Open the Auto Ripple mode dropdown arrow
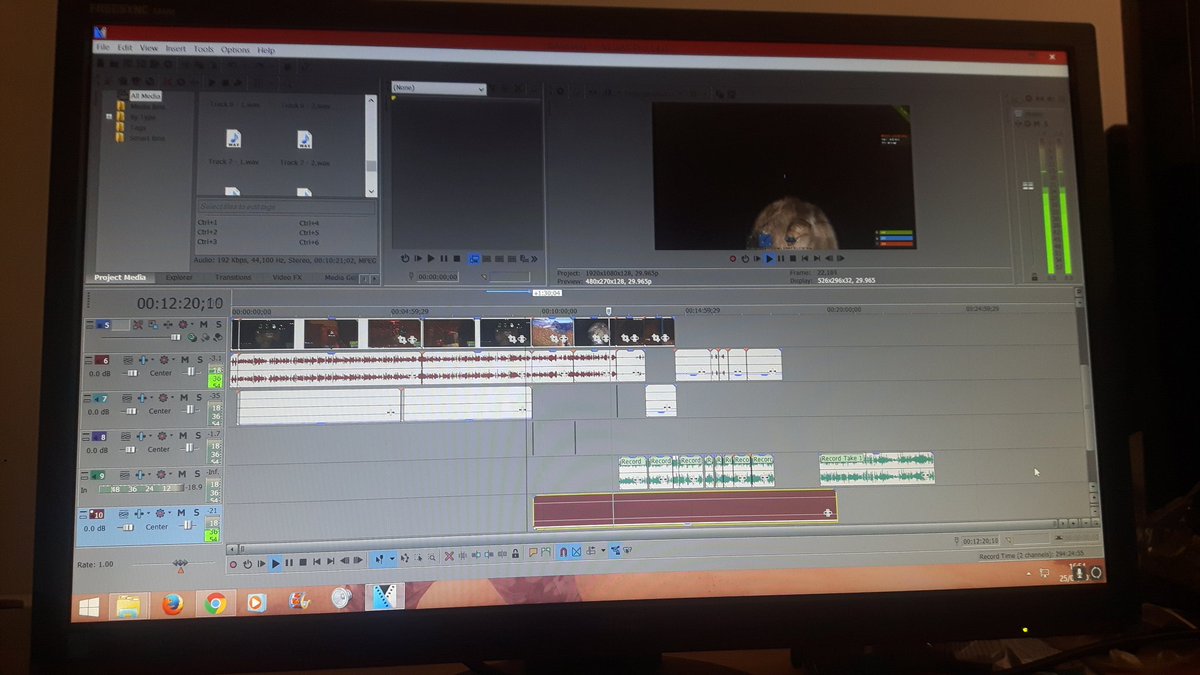The image size is (1200, 675). pyautogui.click(x=602, y=551)
